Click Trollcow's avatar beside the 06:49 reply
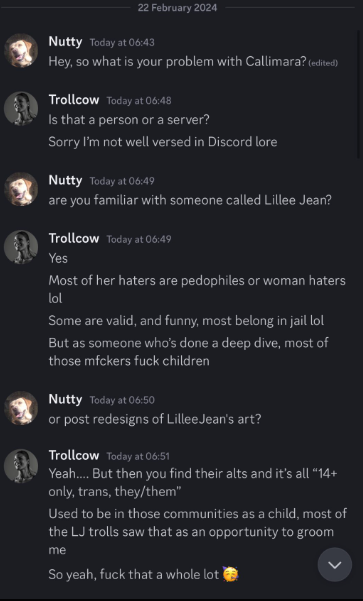Image resolution: width=363 pixels, height=601 pixels. pos(21,247)
